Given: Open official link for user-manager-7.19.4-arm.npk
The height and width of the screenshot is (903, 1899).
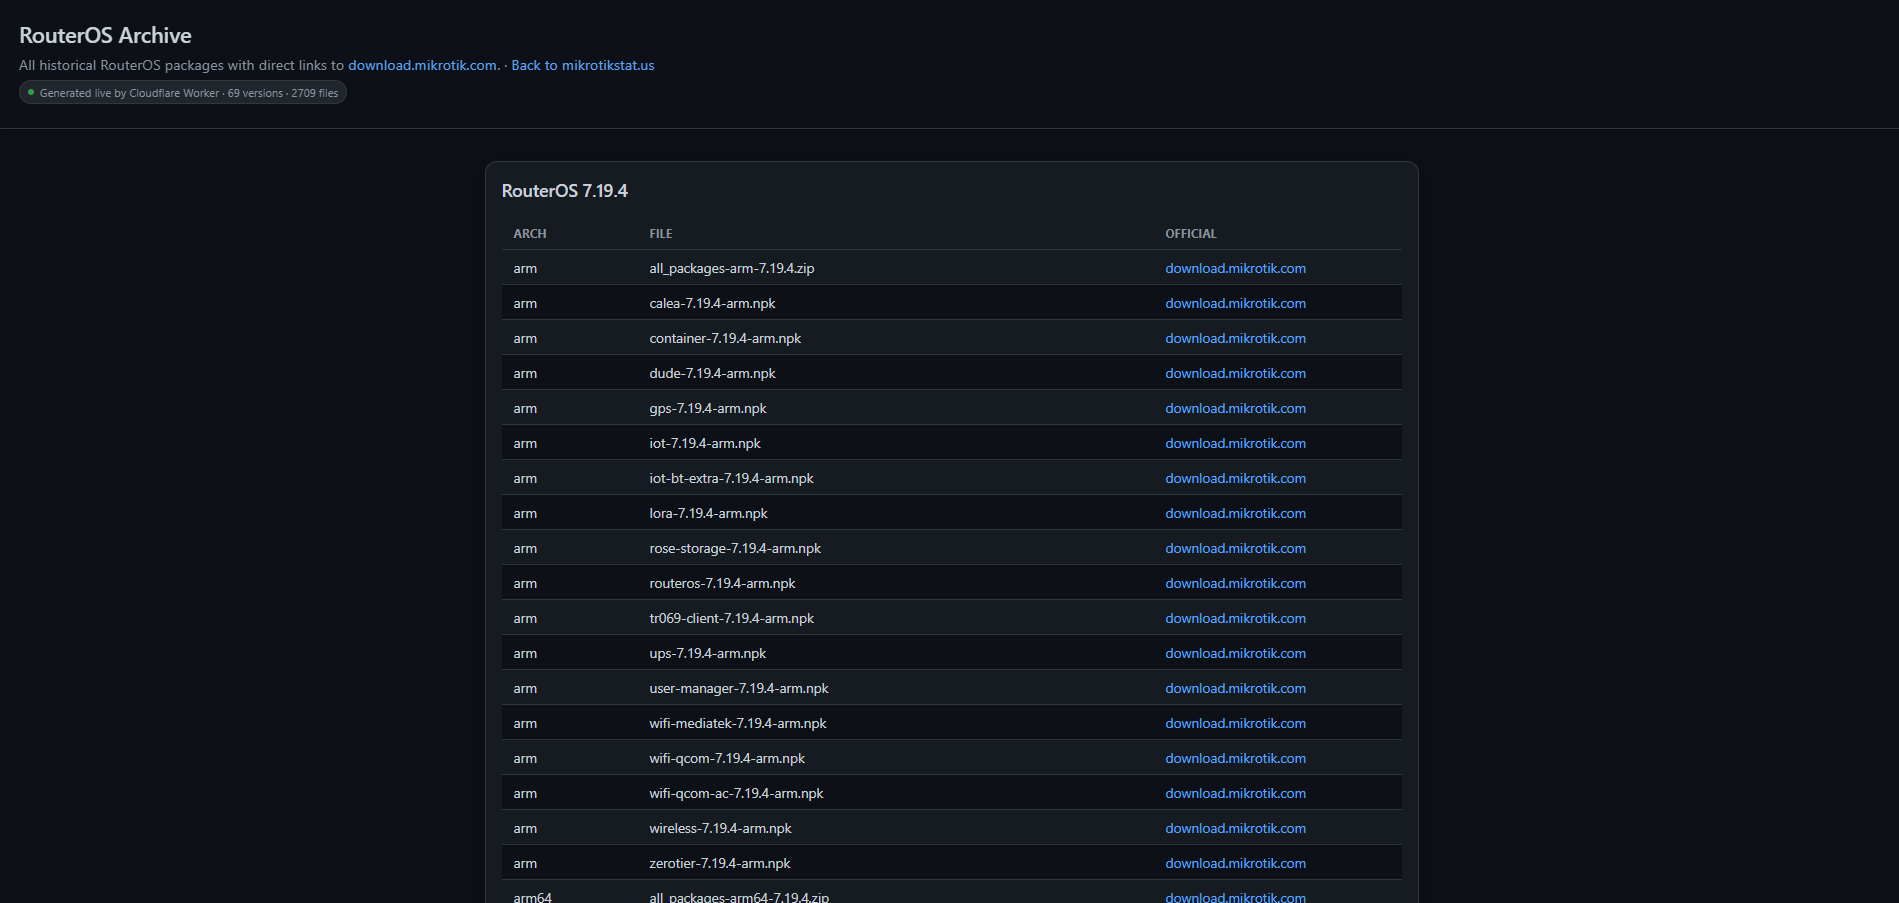Looking at the screenshot, I should pyautogui.click(x=1235, y=688).
